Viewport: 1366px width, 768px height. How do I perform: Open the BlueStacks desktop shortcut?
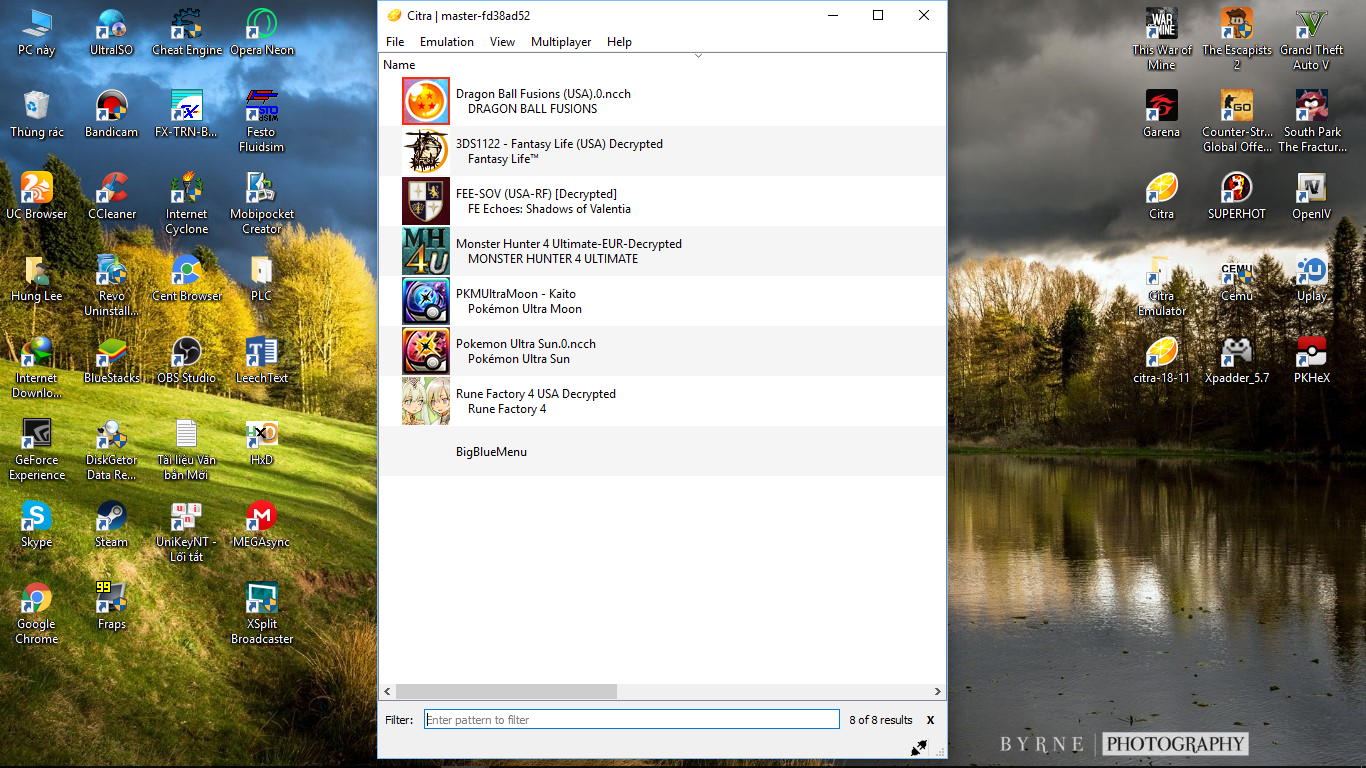(112, 360)
